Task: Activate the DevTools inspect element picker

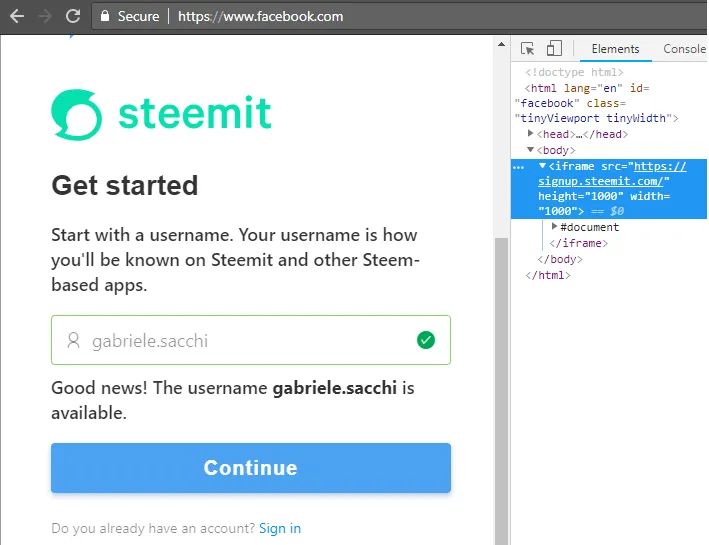Action: pos(527,48)
